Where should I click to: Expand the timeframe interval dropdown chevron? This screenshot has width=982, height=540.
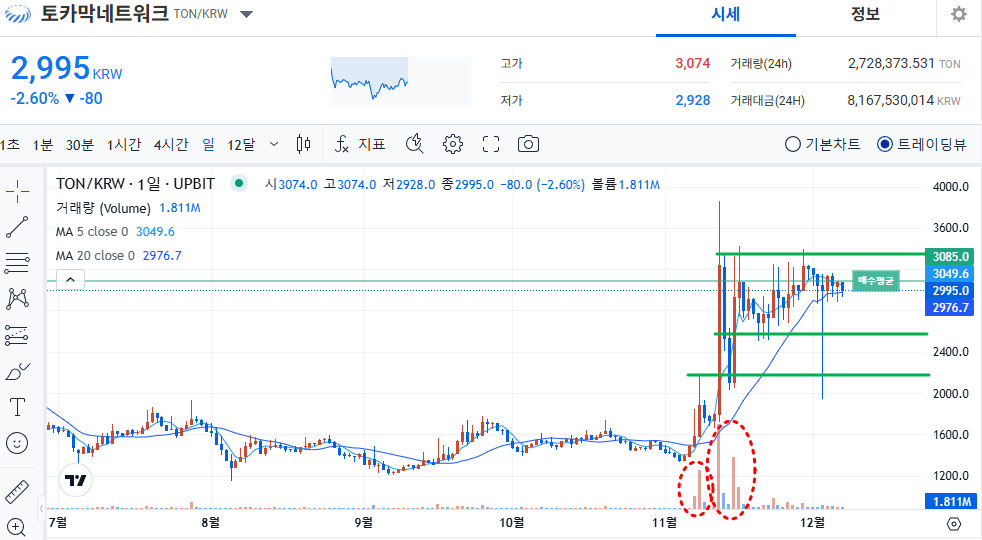[x=274, y=144]
